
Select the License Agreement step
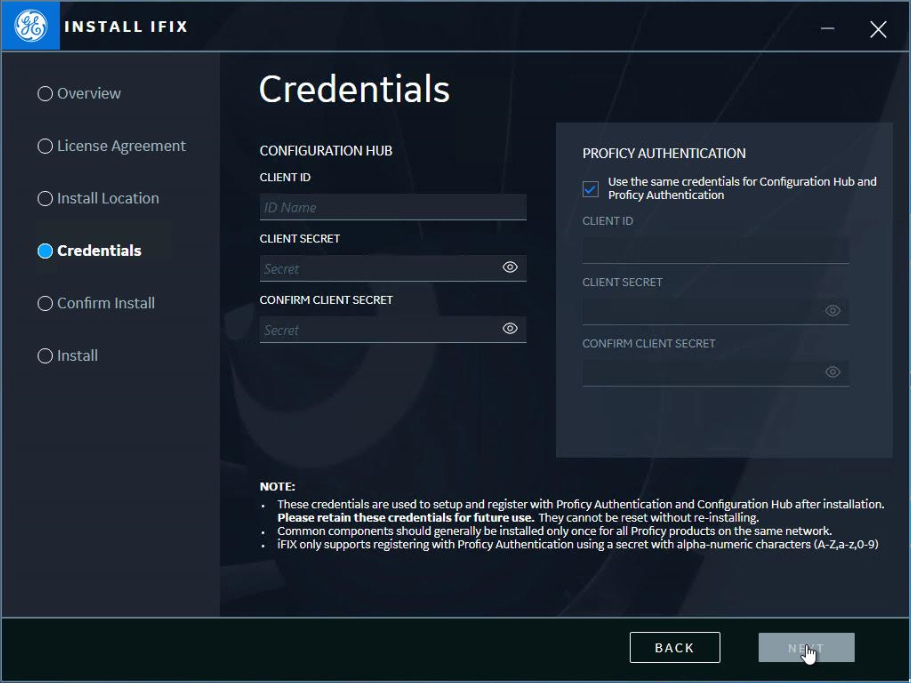[112, 146]
